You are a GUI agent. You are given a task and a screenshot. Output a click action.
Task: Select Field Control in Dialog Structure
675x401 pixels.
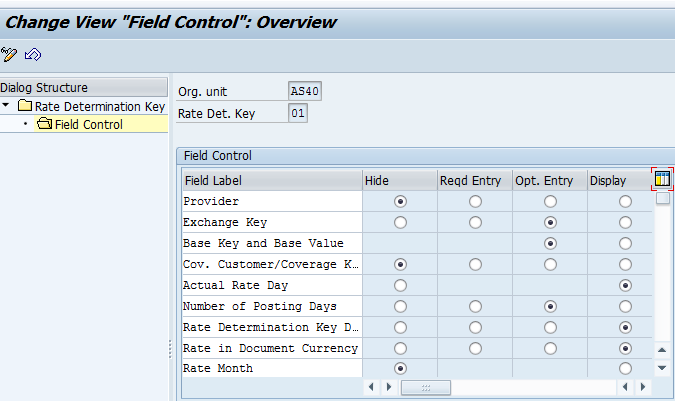point(88,124)
